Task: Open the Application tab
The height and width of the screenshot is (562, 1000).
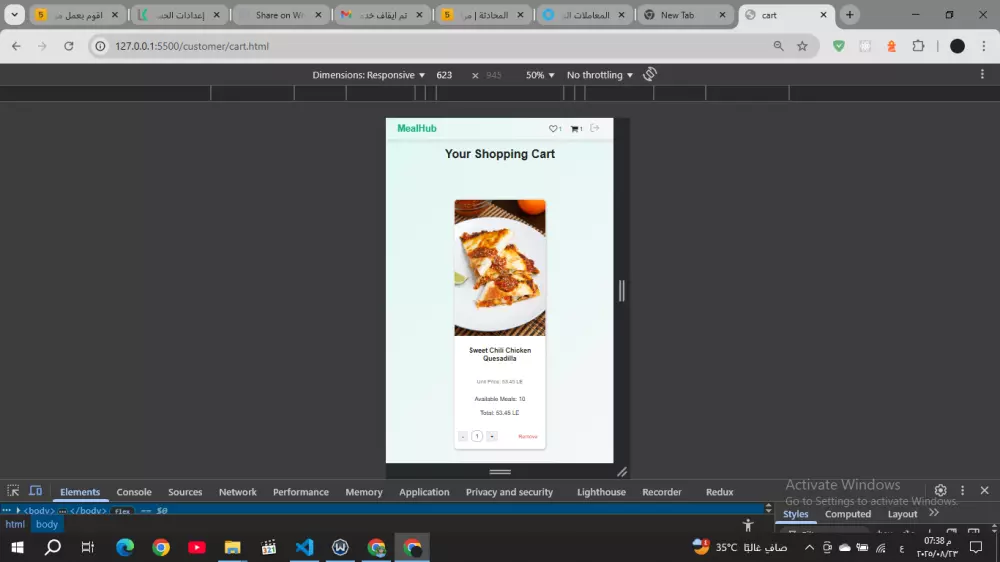Action: (424, 492)
